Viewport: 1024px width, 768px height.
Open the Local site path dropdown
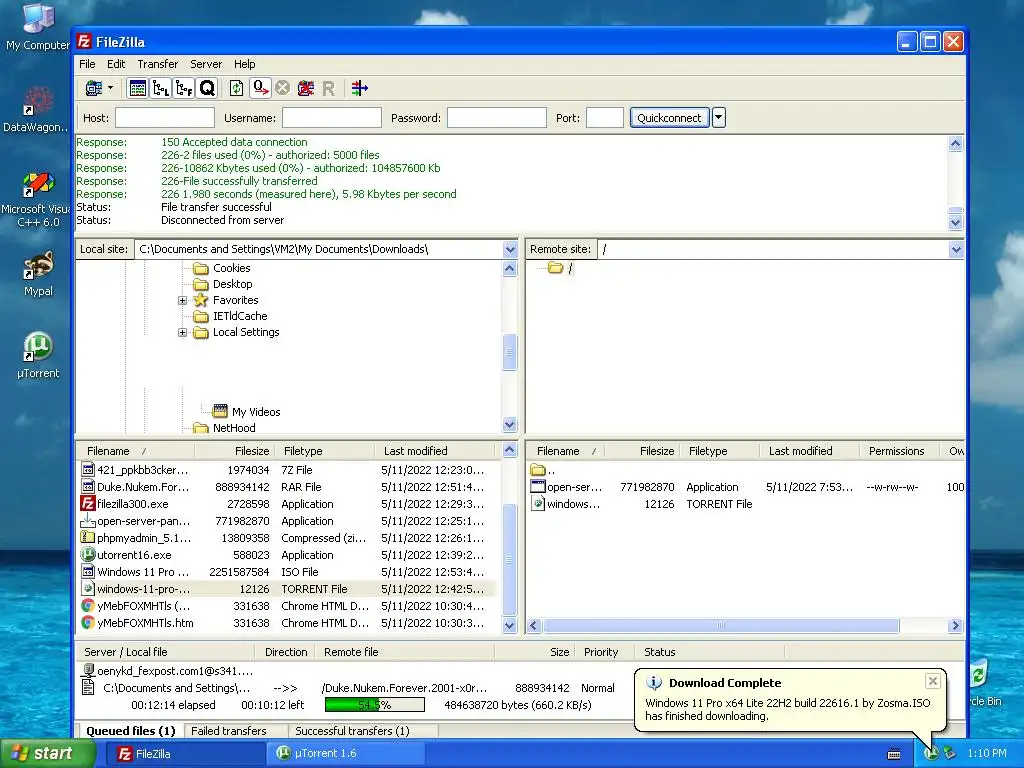(510, 249)
